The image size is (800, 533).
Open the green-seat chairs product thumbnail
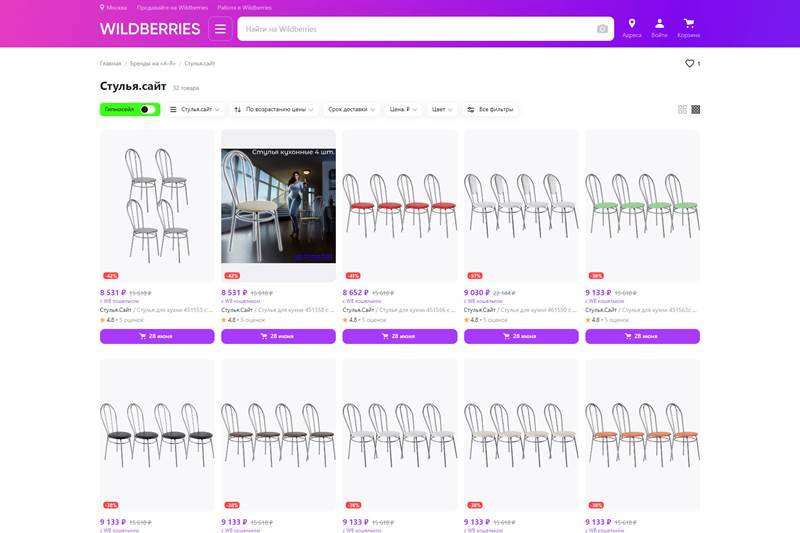pos(642,205)
